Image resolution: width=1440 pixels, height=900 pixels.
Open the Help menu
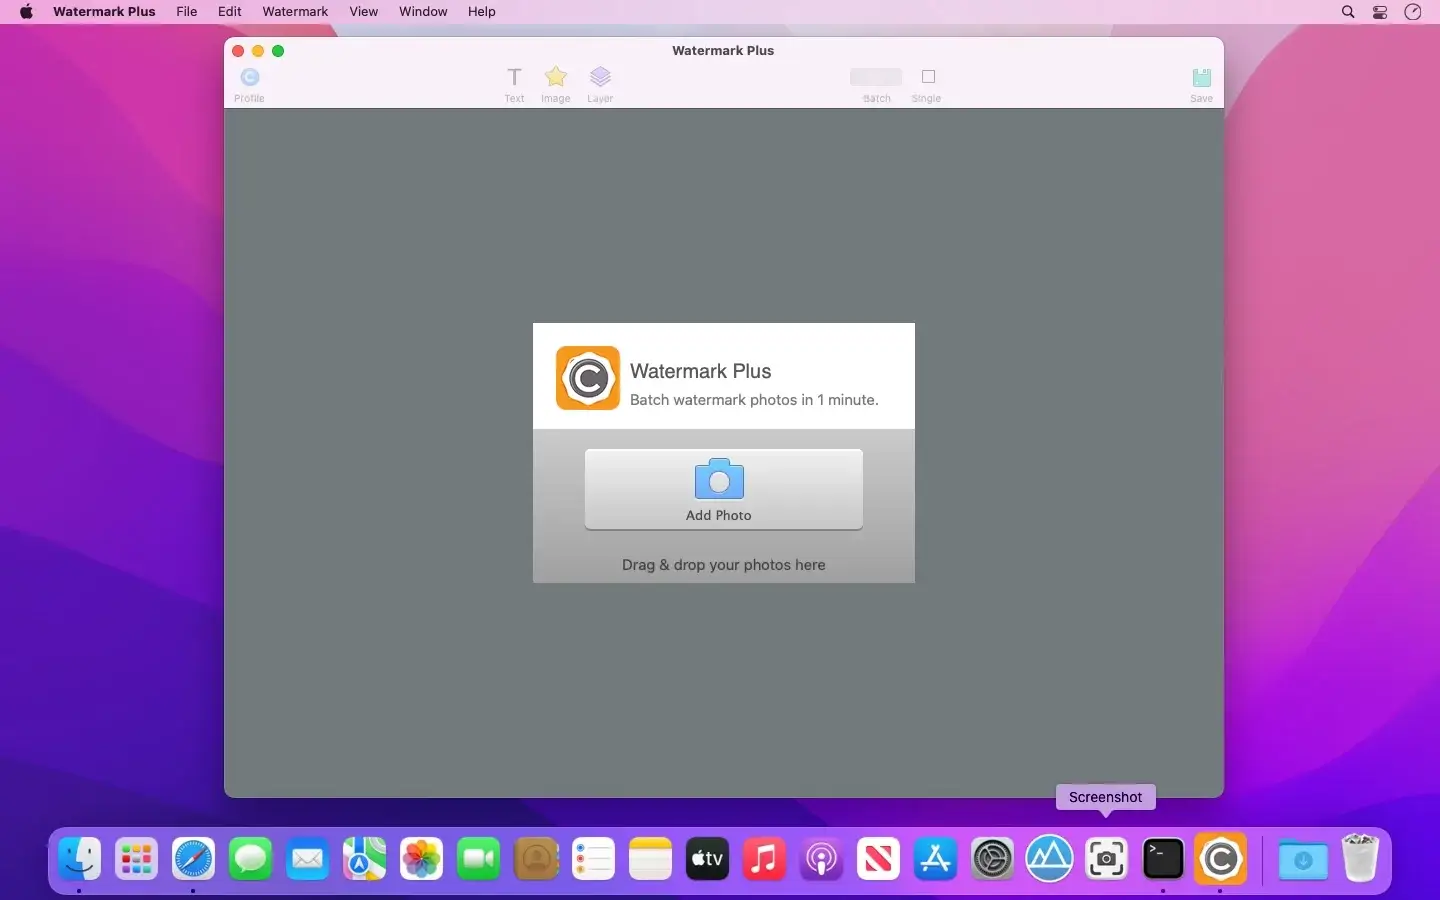pos(482,12)
